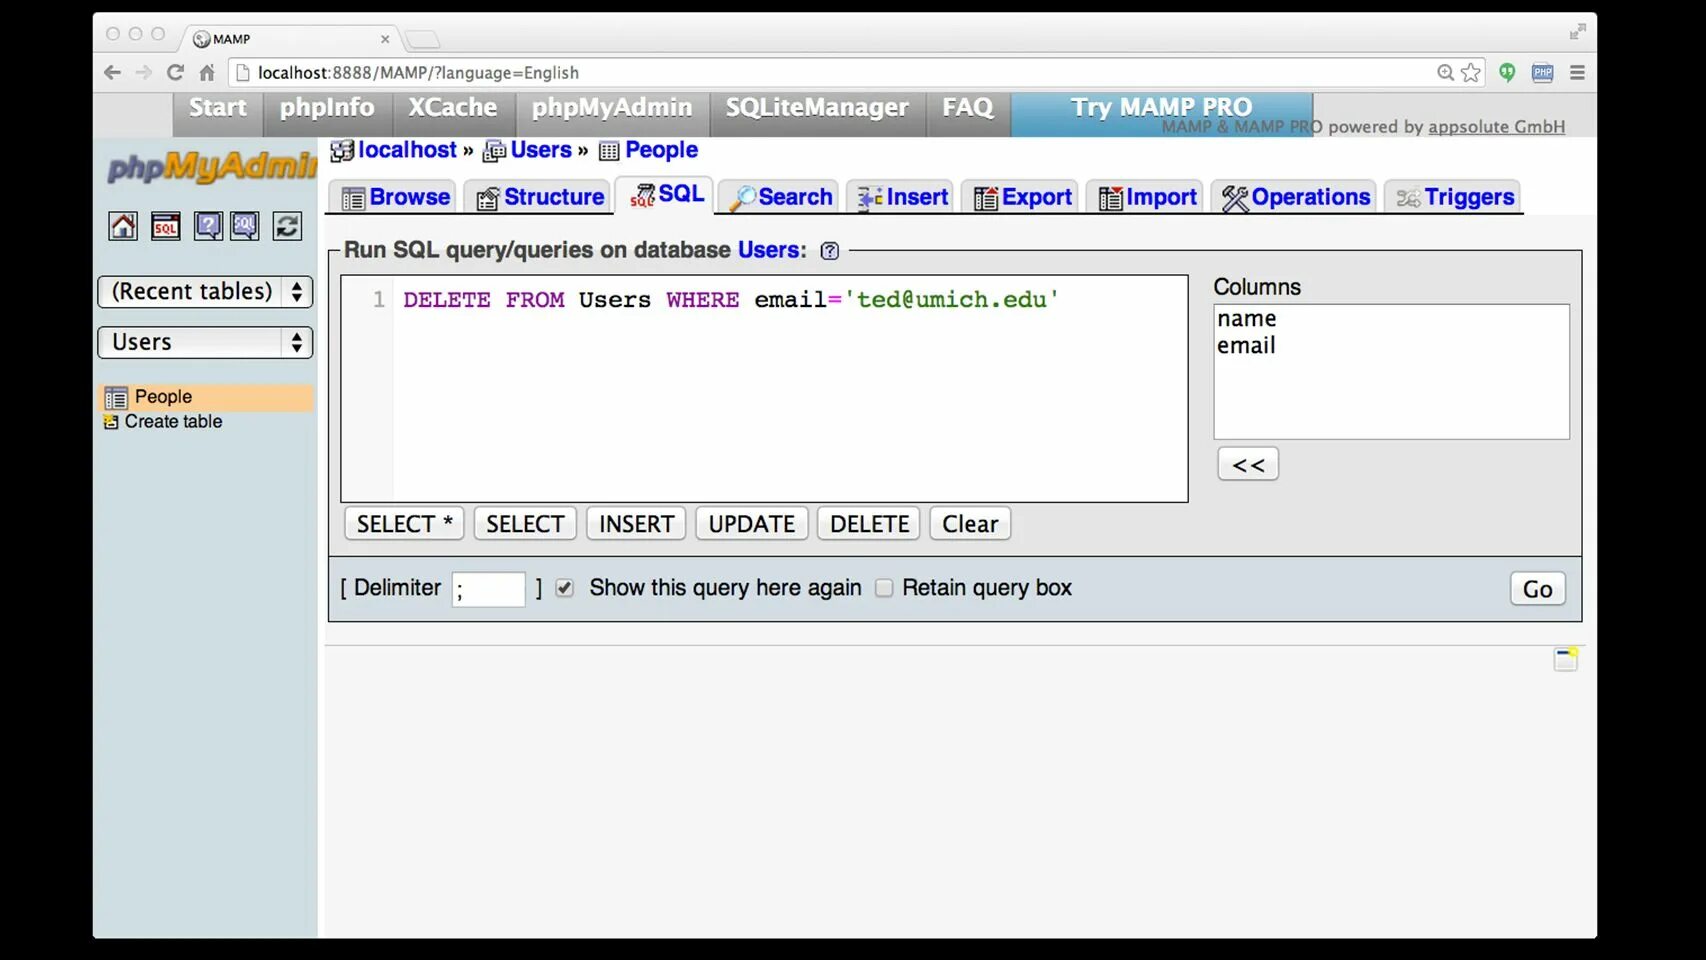Toggle 'Show this query here again' checkbox
Screen dimensions: 1706x960
coord(565,588)
